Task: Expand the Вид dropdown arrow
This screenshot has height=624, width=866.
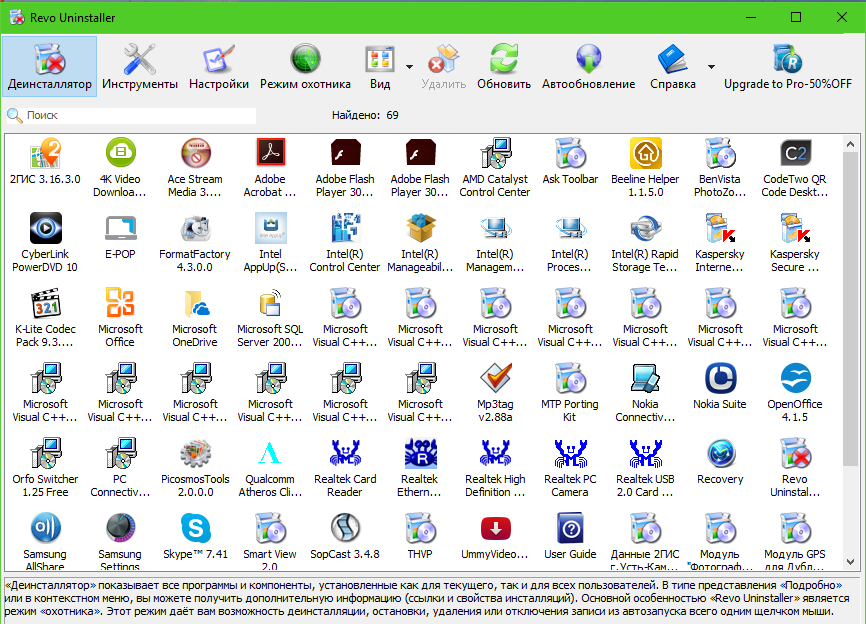Action: pos(409,67)
